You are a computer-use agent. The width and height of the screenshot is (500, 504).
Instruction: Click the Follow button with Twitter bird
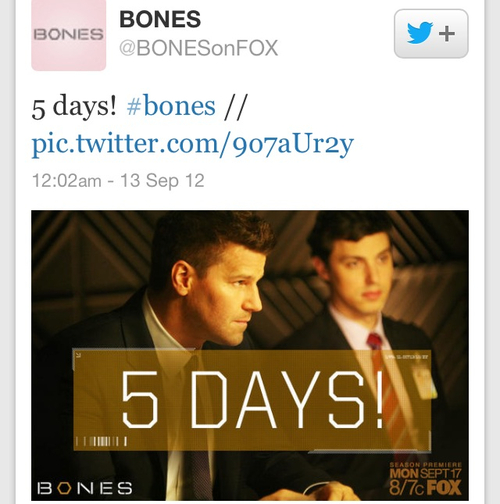431,34
